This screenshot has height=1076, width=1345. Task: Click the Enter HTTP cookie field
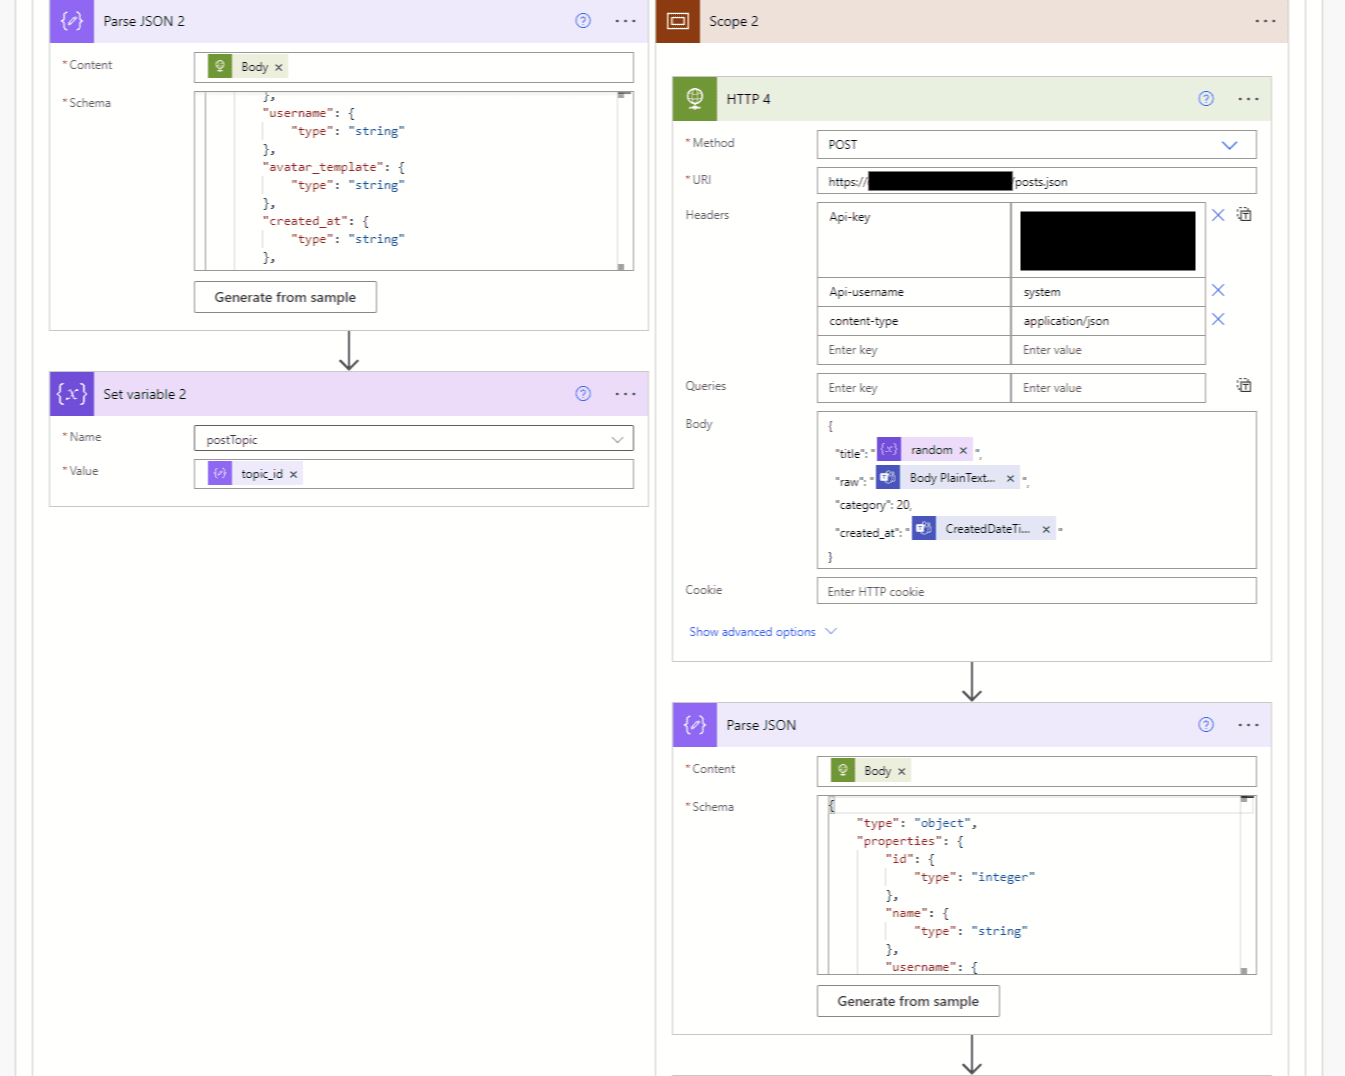coord(1036,592)
